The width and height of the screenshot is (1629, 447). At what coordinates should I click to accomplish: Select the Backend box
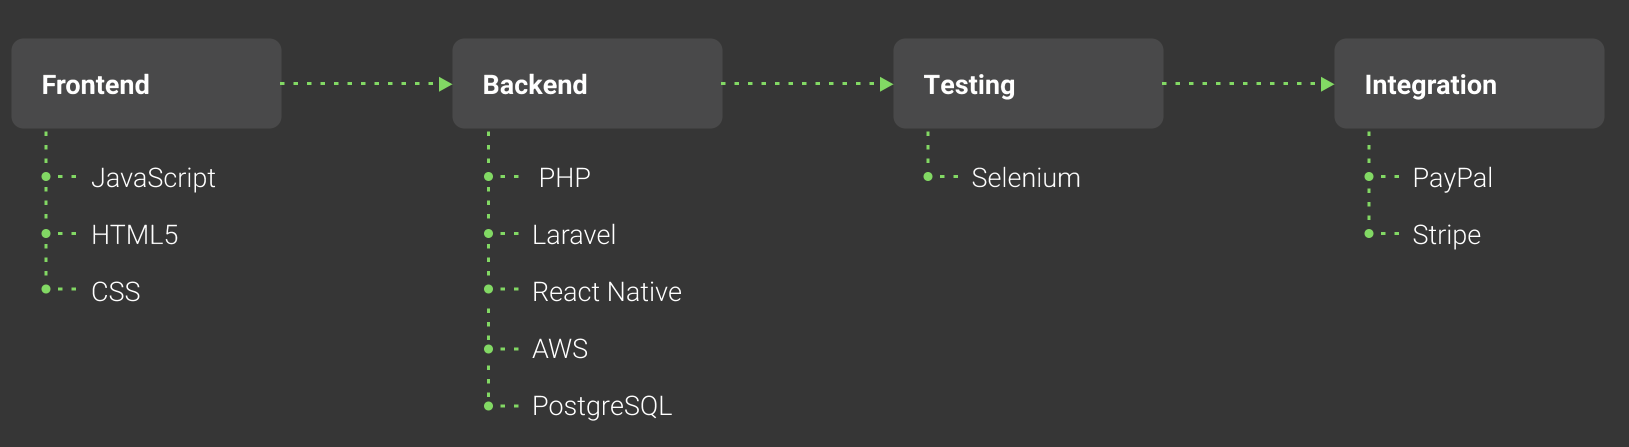coord(587,84)
